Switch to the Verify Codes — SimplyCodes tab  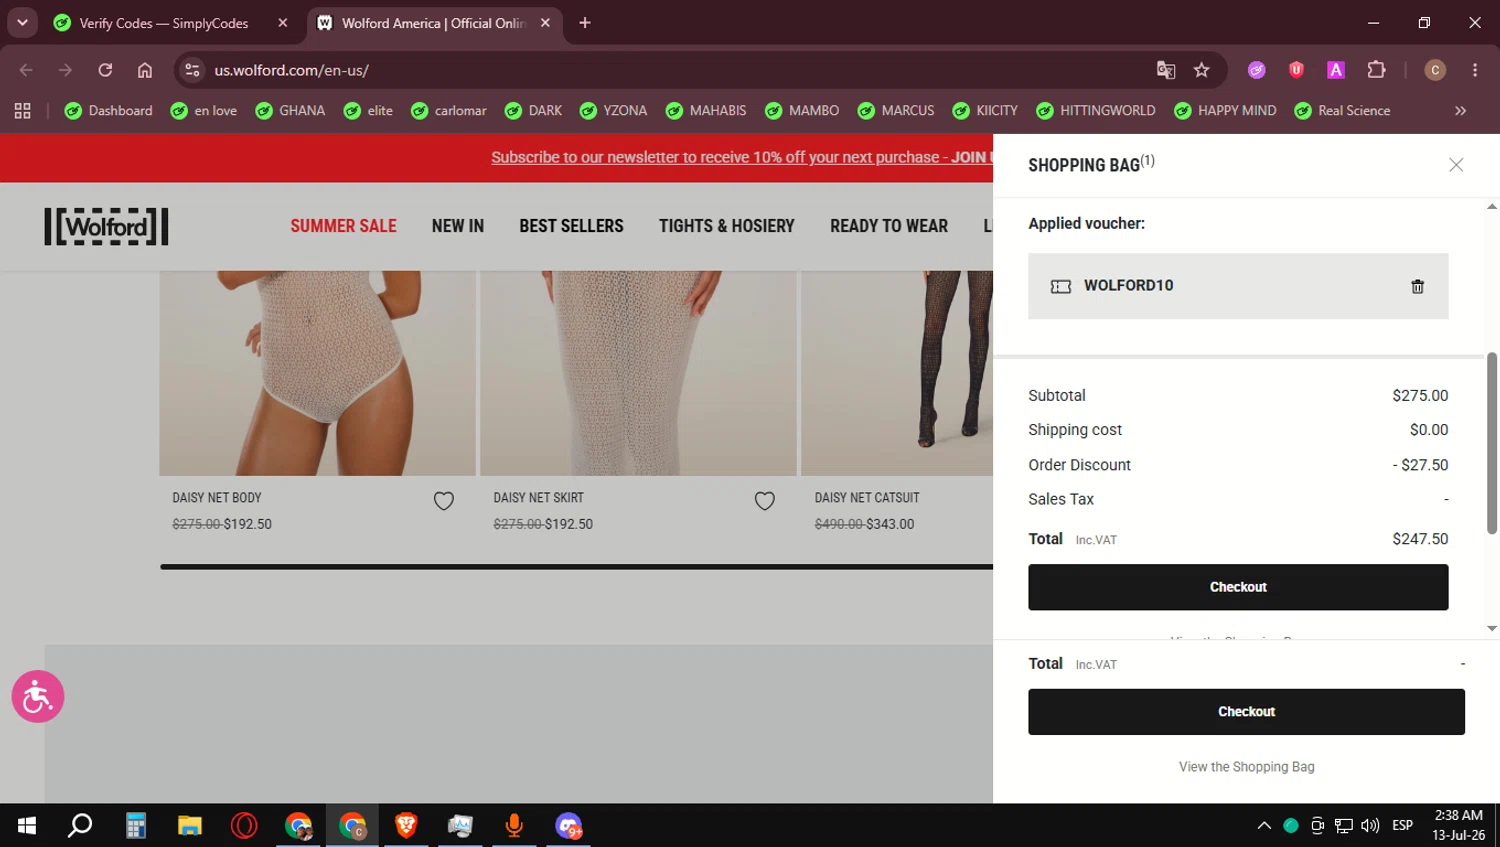point(164,23)
